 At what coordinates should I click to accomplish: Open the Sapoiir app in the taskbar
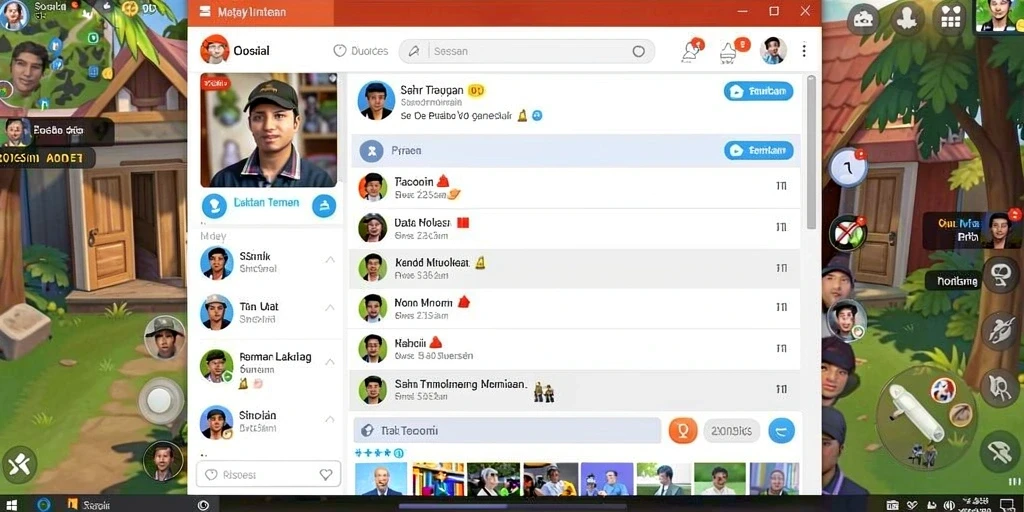89,505
